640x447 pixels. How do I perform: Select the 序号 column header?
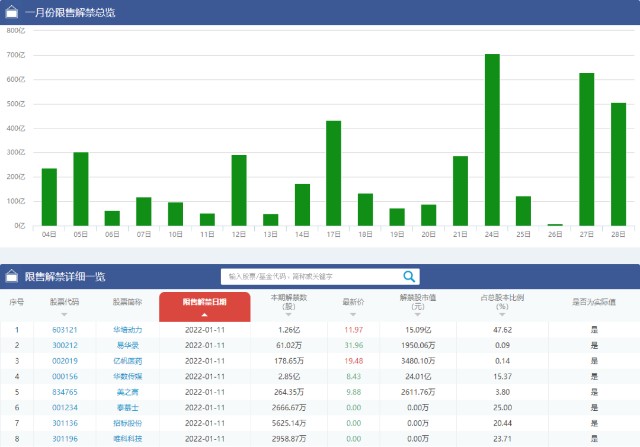point(16,301)
